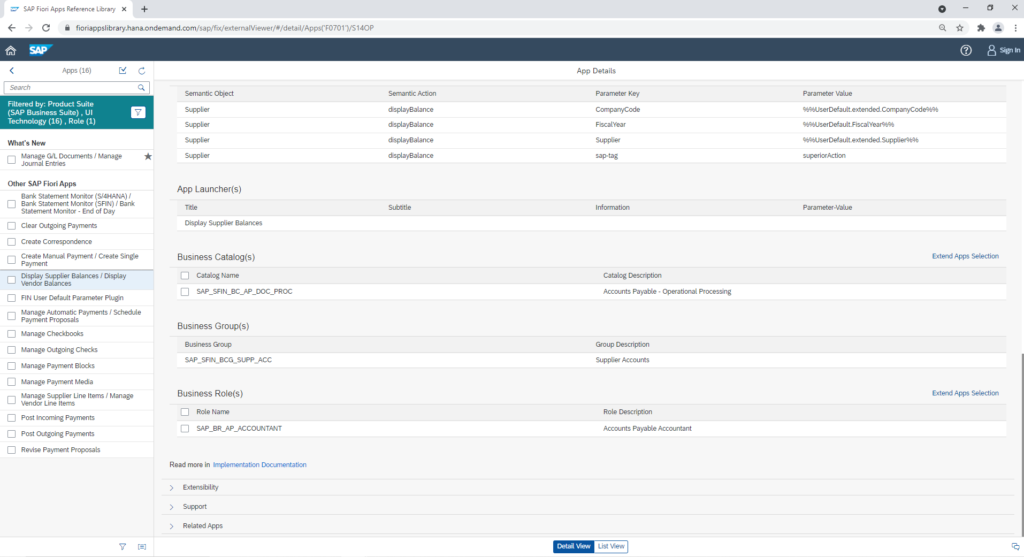Open Revise Payment Proposals in app list

[x=77, y=450]
